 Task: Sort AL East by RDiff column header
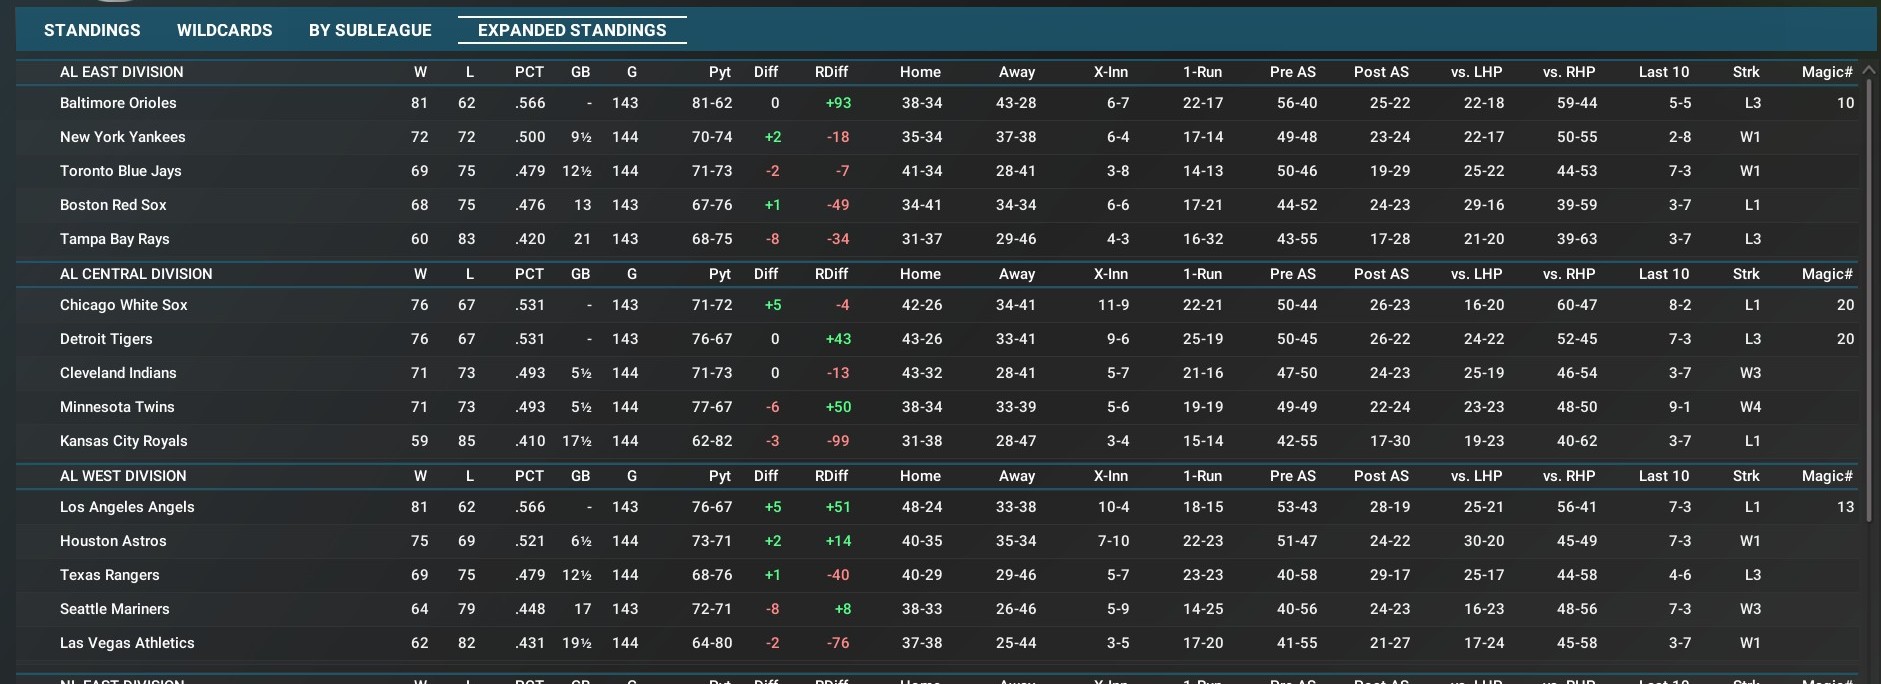pos(831,72)
